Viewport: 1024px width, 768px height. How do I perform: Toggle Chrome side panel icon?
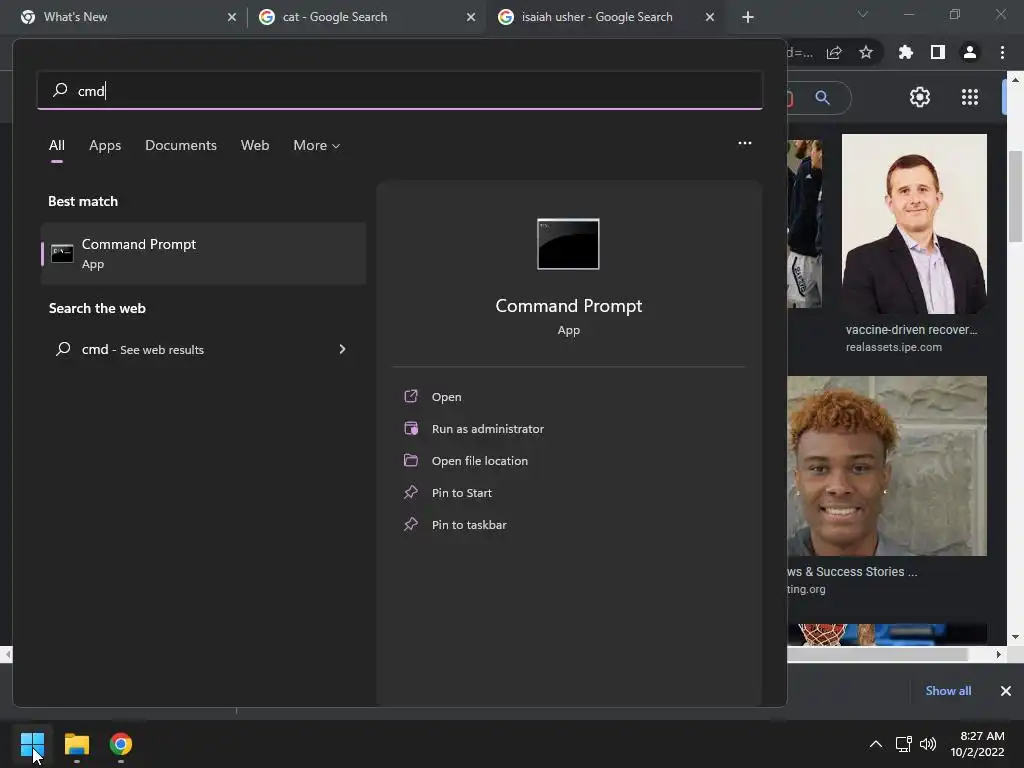[938, 52]
